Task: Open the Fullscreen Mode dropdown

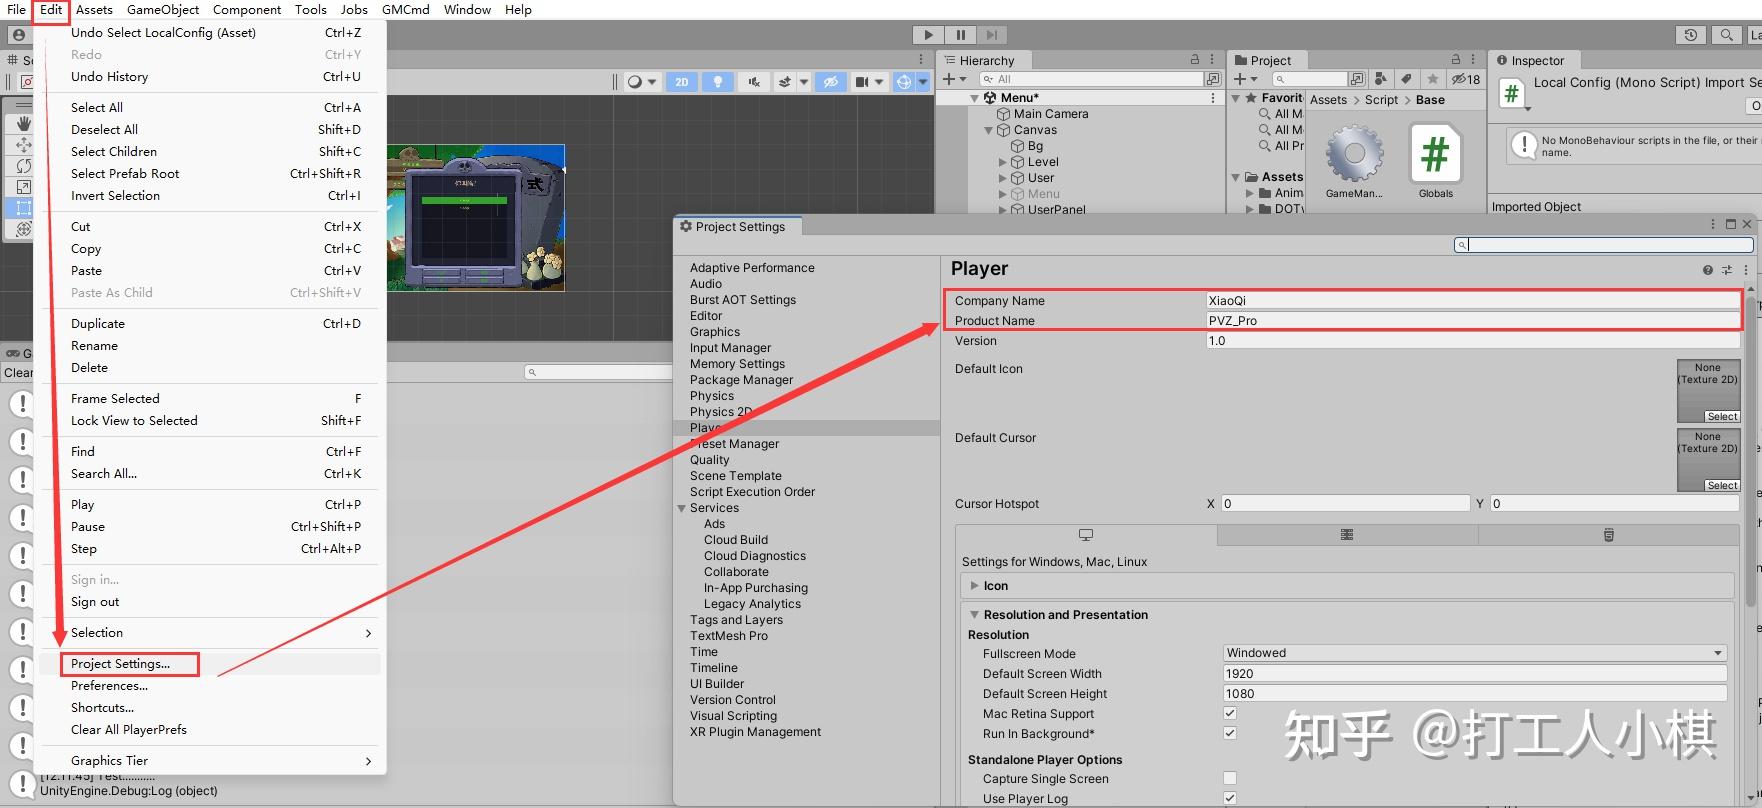Action: [1475, 653]
